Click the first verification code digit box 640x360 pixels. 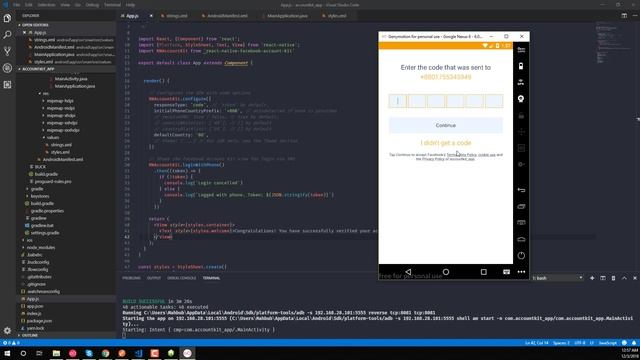(398, 101)
